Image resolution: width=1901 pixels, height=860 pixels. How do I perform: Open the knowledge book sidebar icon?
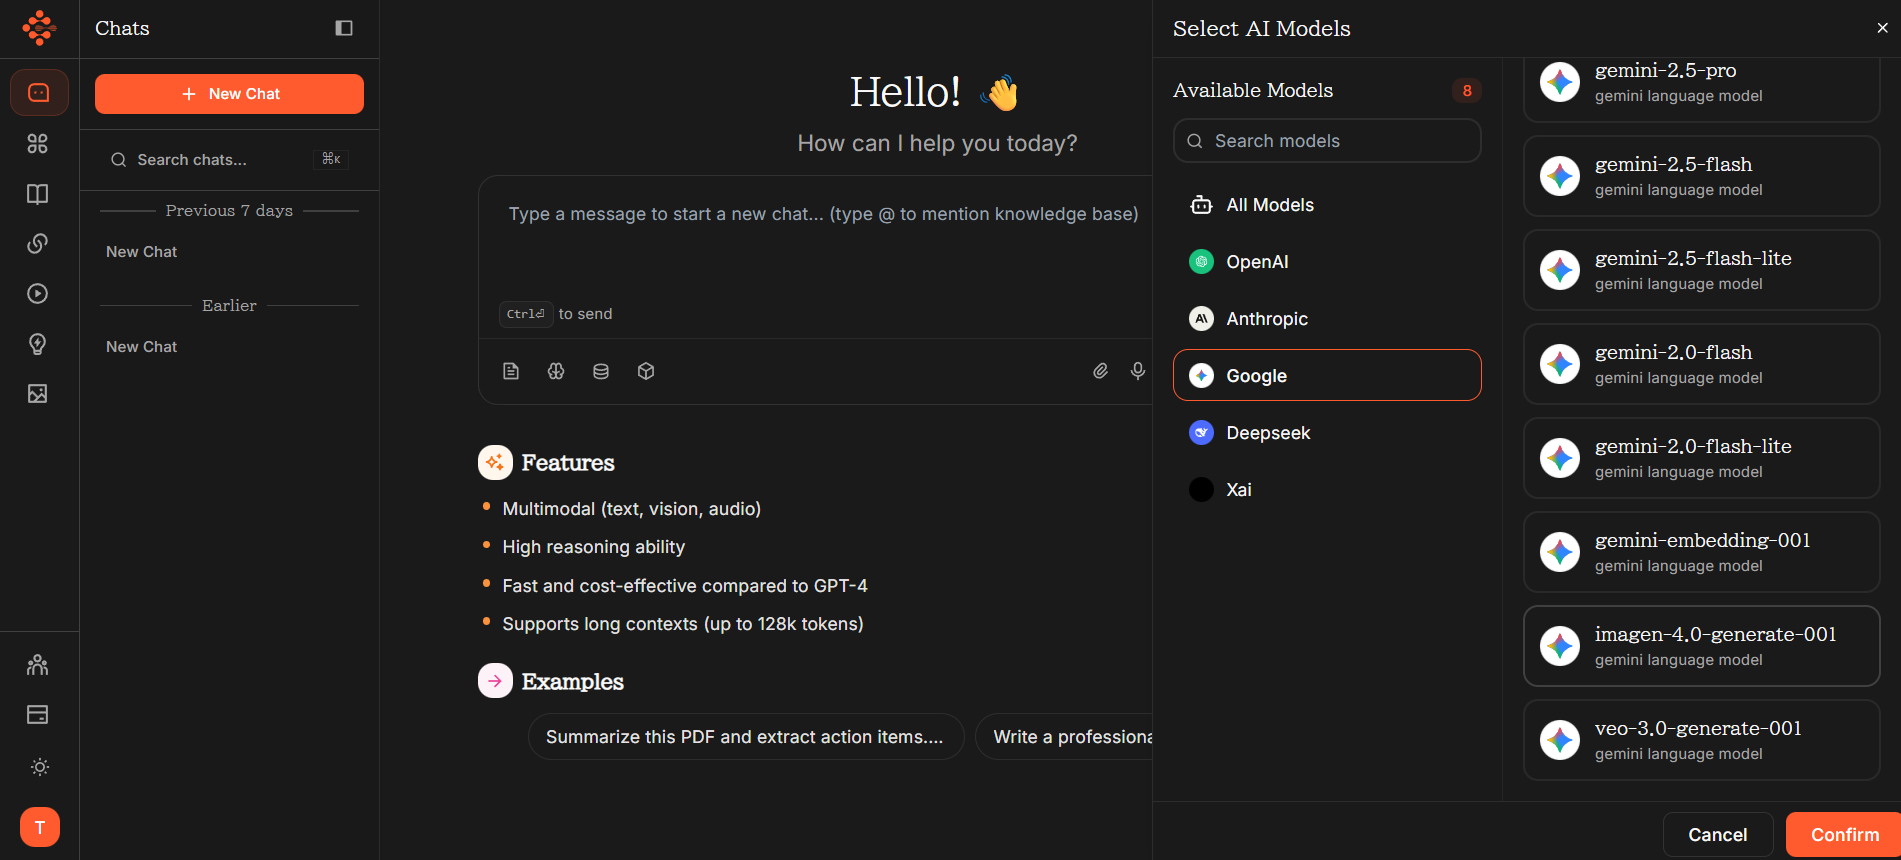38,194
